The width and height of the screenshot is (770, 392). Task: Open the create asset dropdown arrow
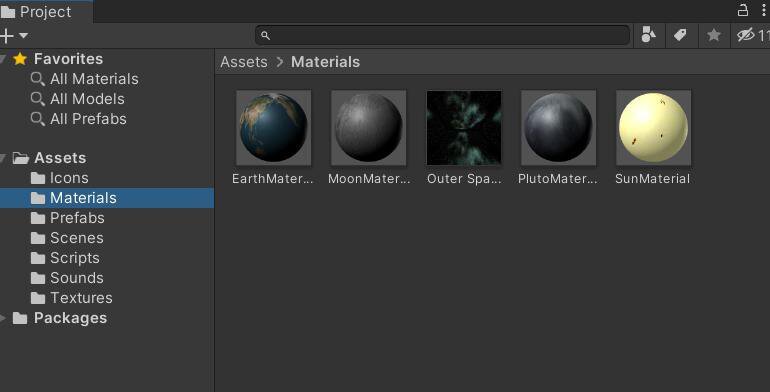tap(24, 36)
